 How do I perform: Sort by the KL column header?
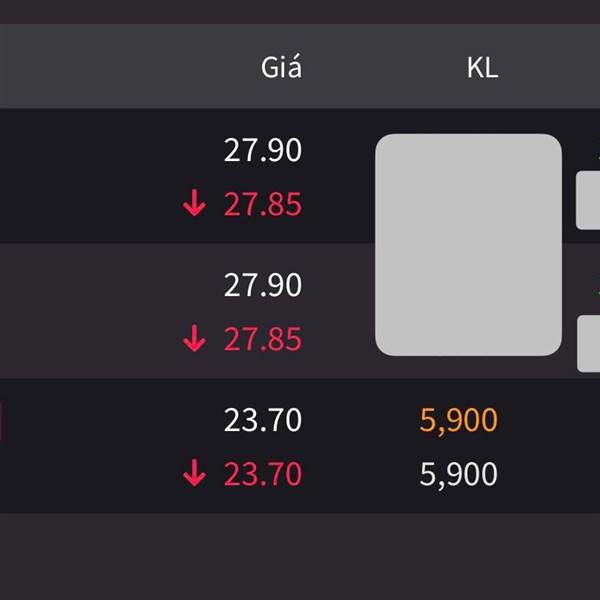[x=482, y=67]
